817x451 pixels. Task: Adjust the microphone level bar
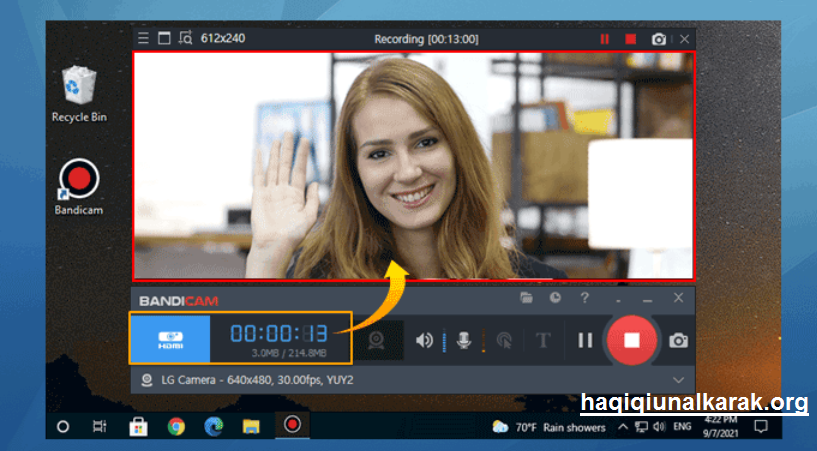484,341
